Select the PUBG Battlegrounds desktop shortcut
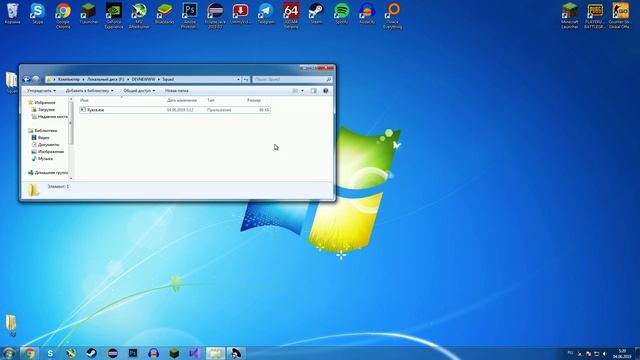Screen dimensions: 640x360 pyautogui.click(x=595, y=16)
